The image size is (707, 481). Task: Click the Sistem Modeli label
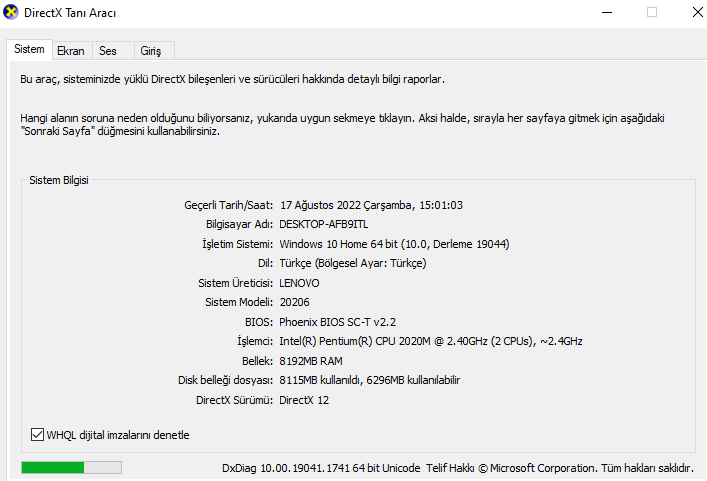coord(239,302)
